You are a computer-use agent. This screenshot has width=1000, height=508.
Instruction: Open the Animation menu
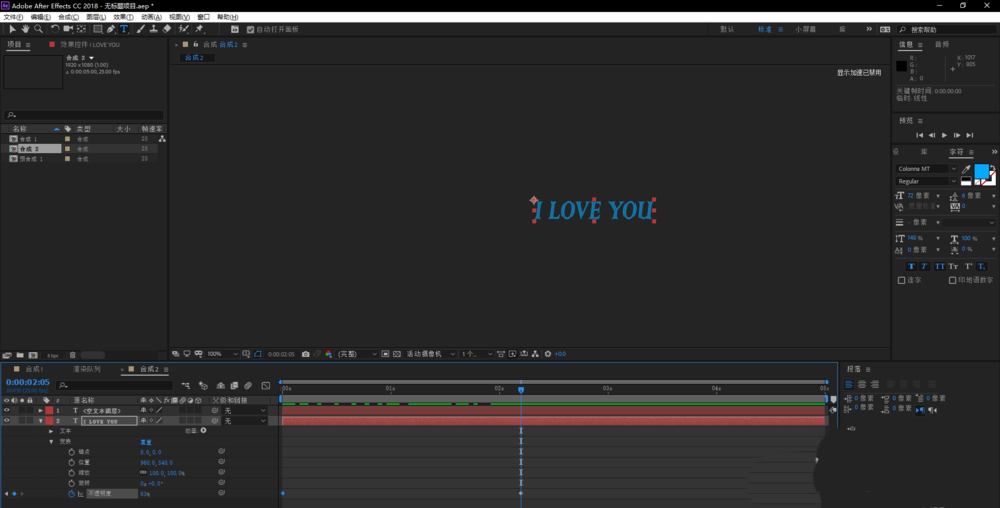151,17
